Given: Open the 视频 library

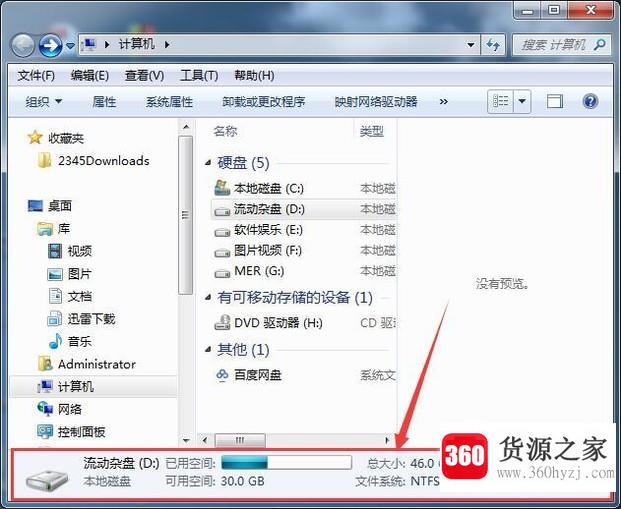Looking at the screenshot, I should [x=70, y=251].
